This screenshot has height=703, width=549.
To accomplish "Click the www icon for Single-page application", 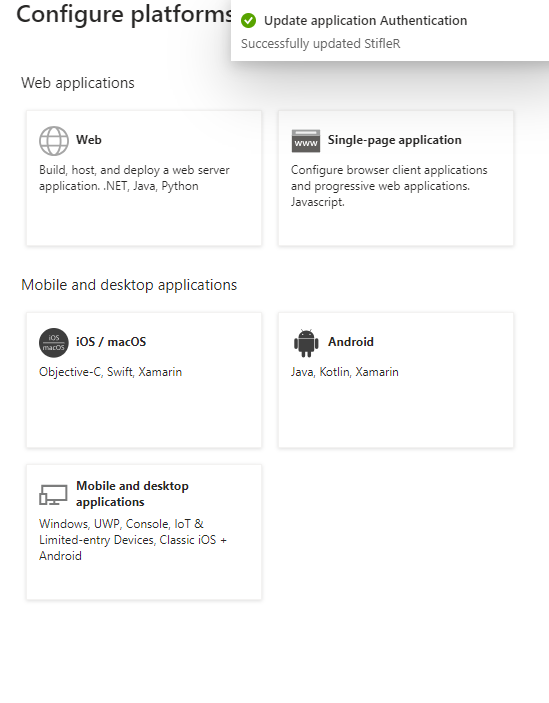I will point(306,141).
